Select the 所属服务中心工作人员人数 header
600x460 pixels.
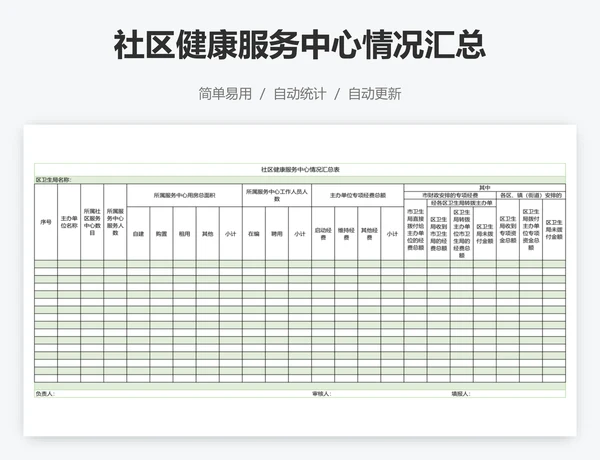coord(277,195)
